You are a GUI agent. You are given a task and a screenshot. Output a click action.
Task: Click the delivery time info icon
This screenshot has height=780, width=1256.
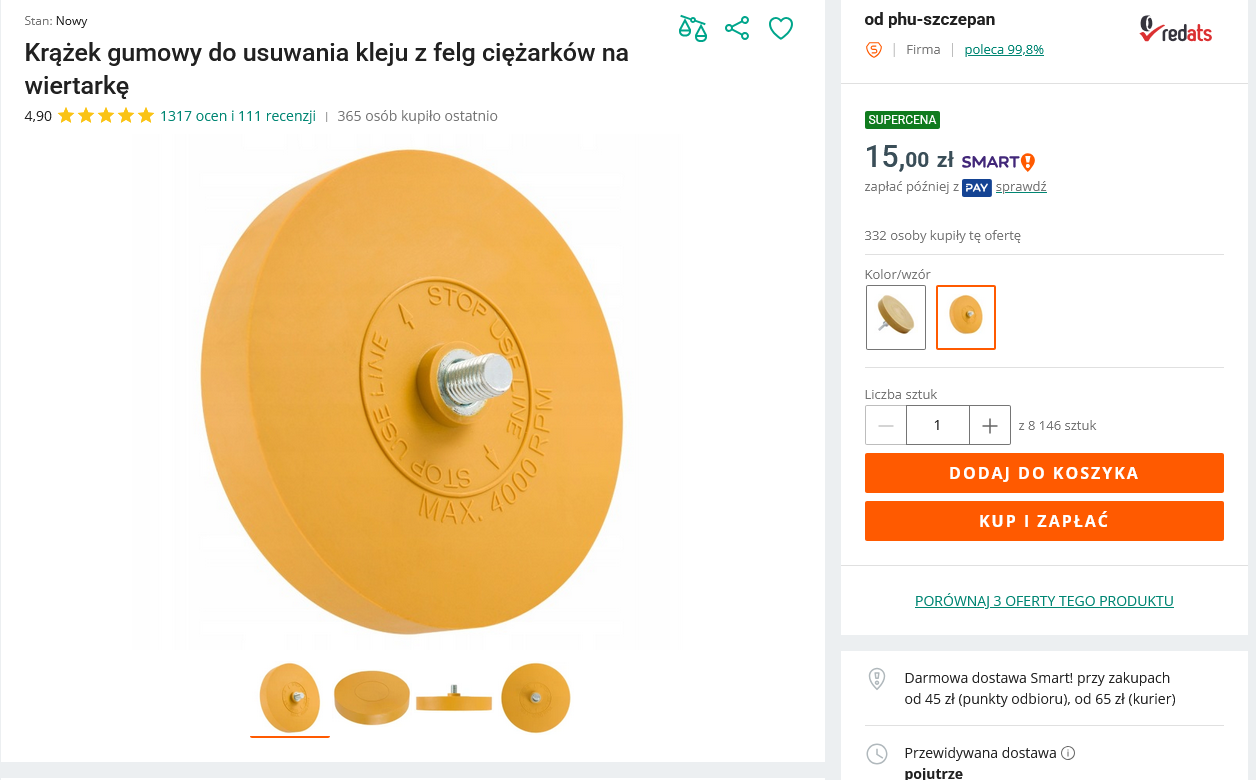tap(1068, 753)
